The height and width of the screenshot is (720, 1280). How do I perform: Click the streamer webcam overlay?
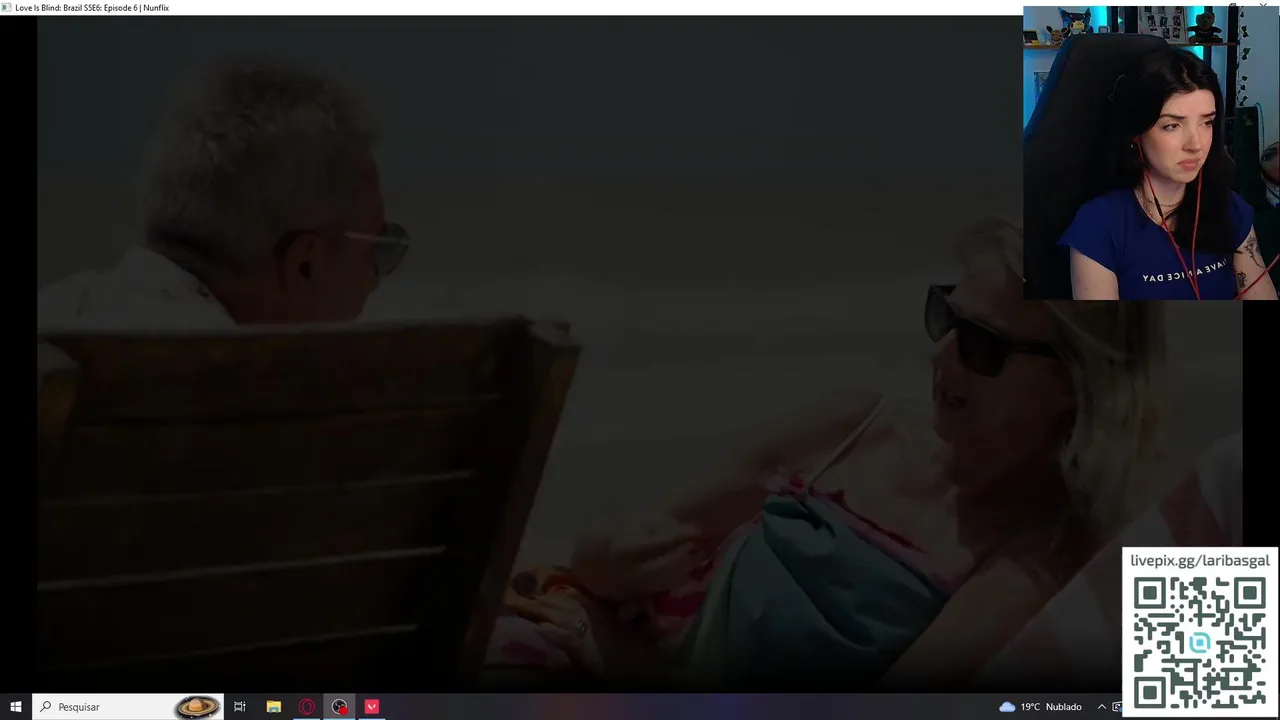[x=1151, y=153]
